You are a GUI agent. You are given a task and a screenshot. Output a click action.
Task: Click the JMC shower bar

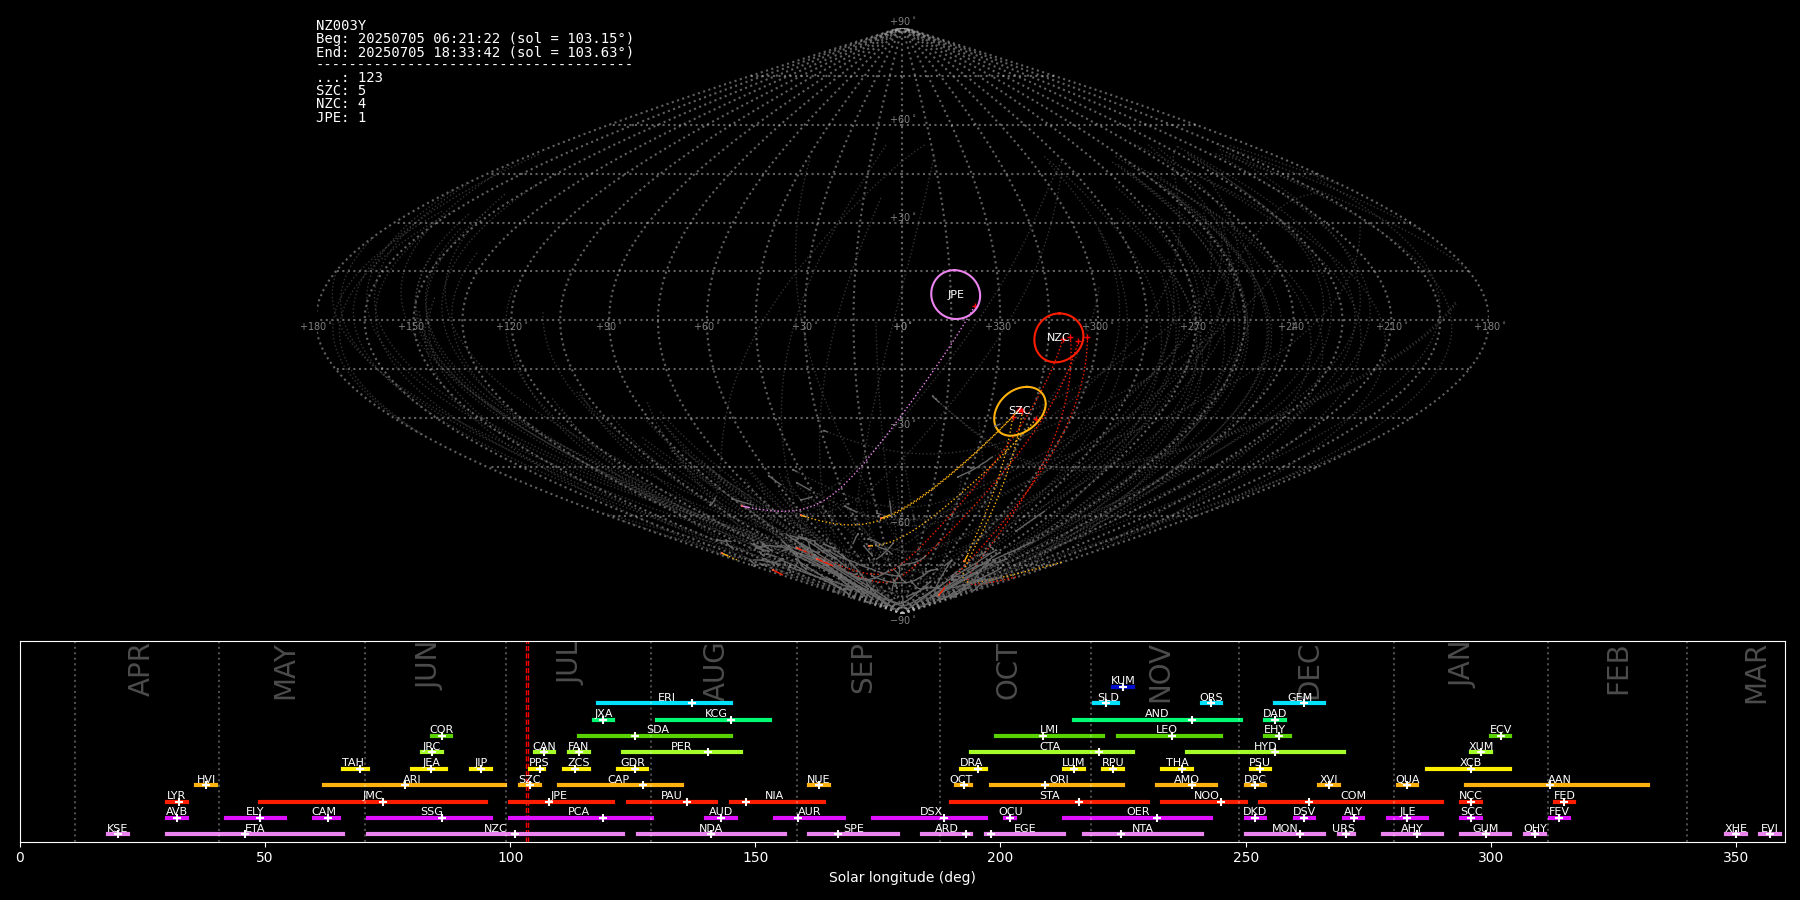point(373,801)
